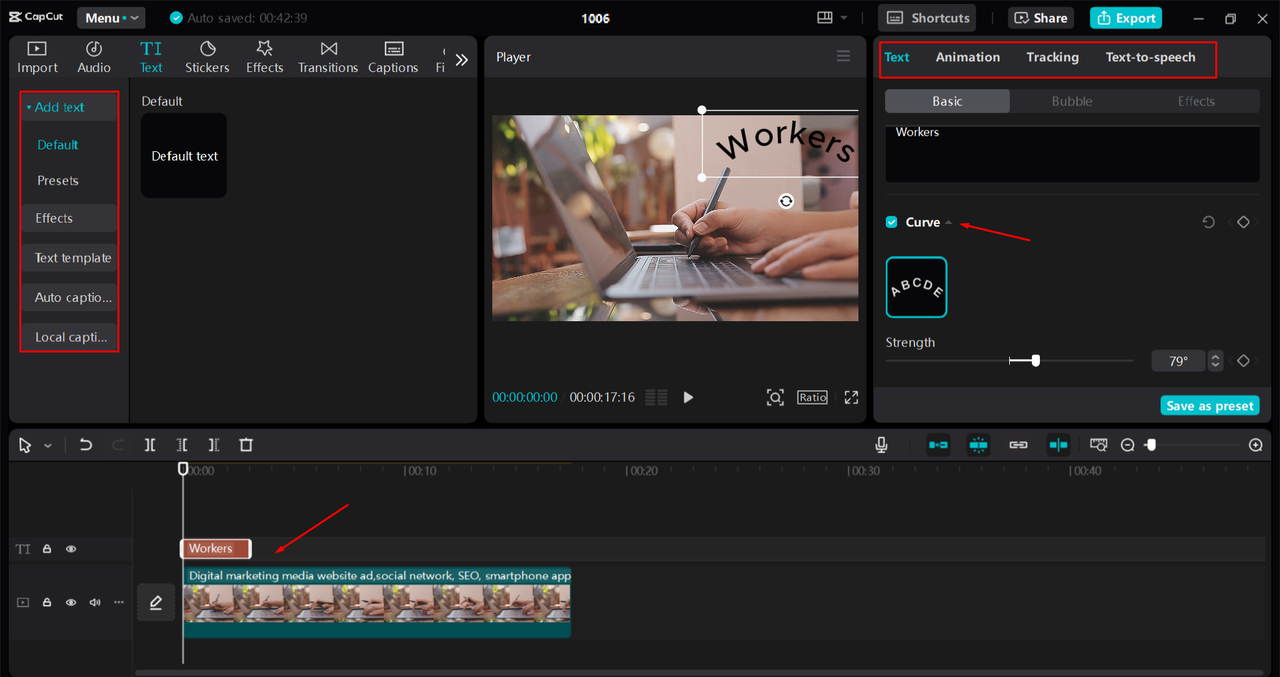1280x677 pixels.
Task: Toggle preview axis in timeline
Action: click(x=1058, y=445)
